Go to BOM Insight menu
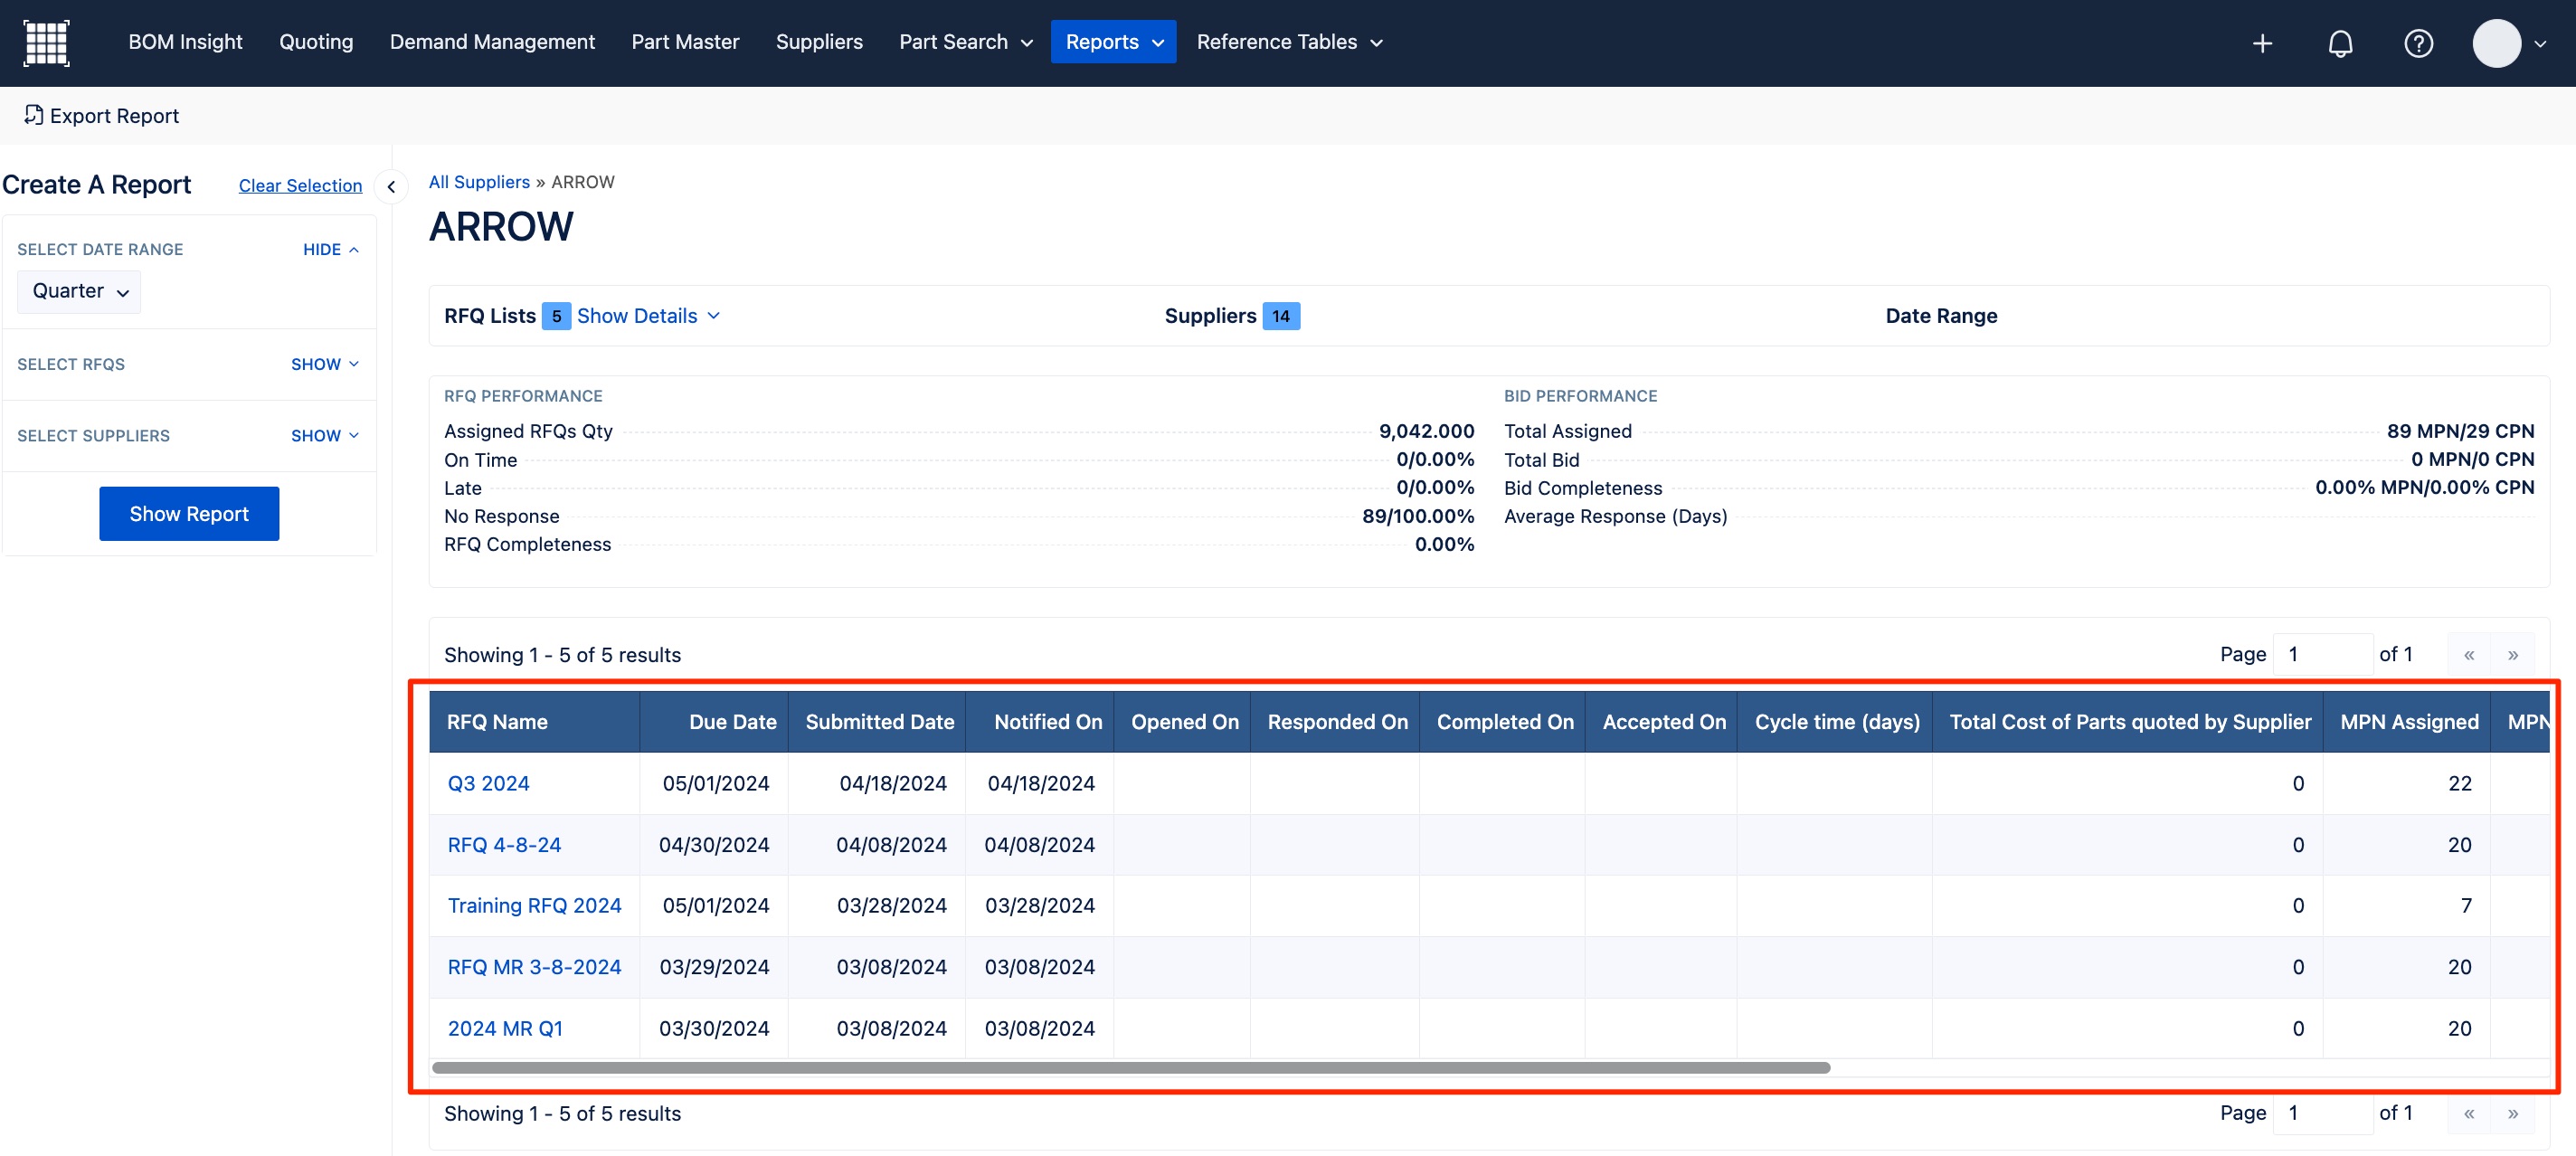 (x=185, y=42)
